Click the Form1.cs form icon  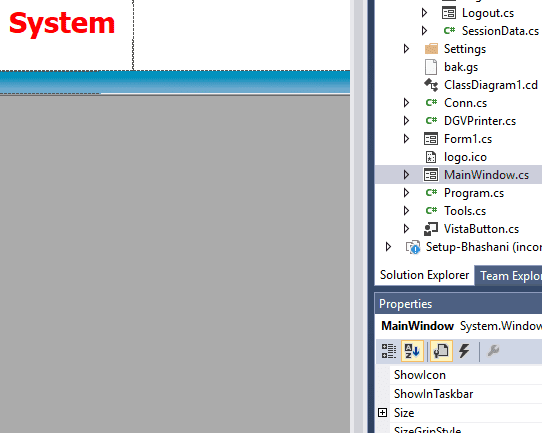(x=431, y=139)
